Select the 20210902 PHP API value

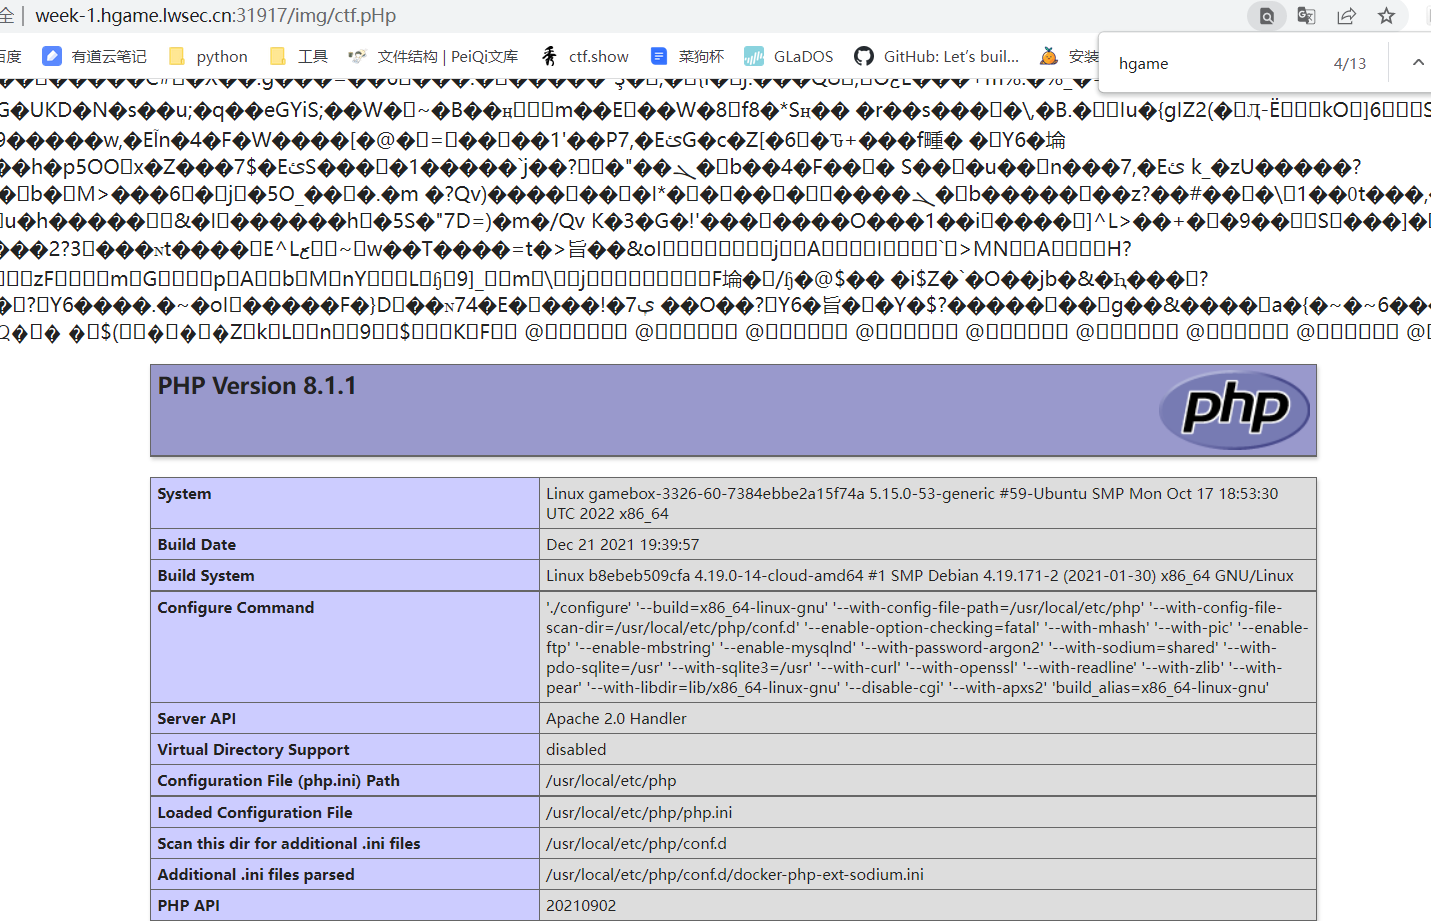[581, 906]
